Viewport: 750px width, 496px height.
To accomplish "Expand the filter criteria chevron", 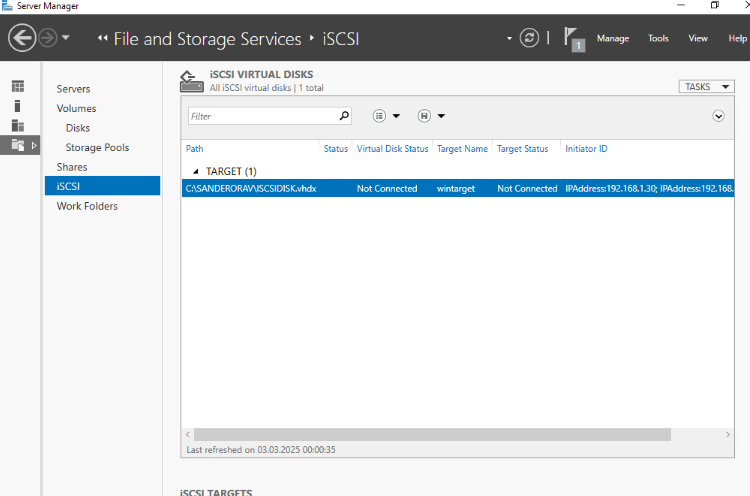I will [718, 116].
